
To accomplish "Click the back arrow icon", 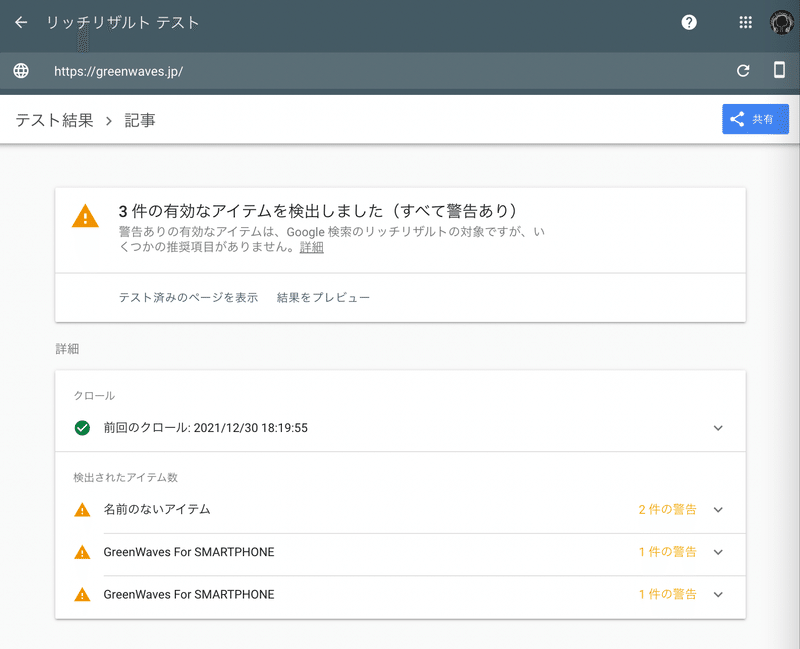I will tap(21, 22).
